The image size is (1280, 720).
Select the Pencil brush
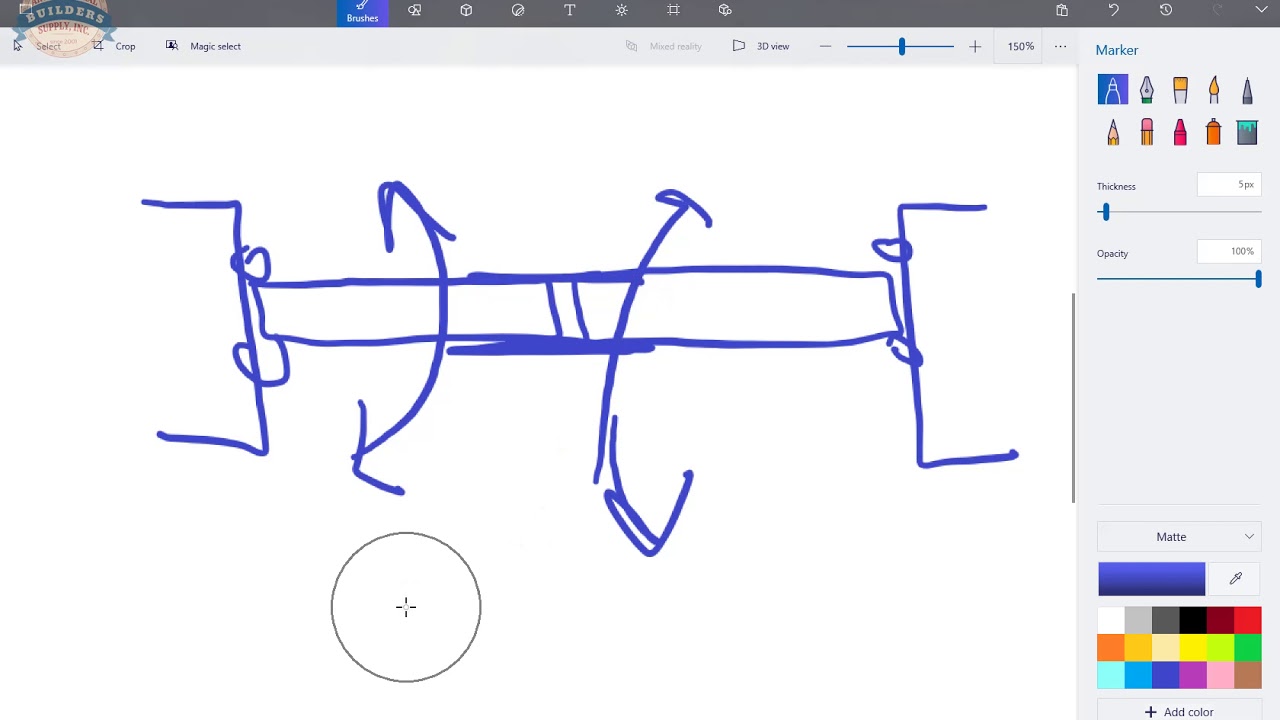tap(1113, 132)
